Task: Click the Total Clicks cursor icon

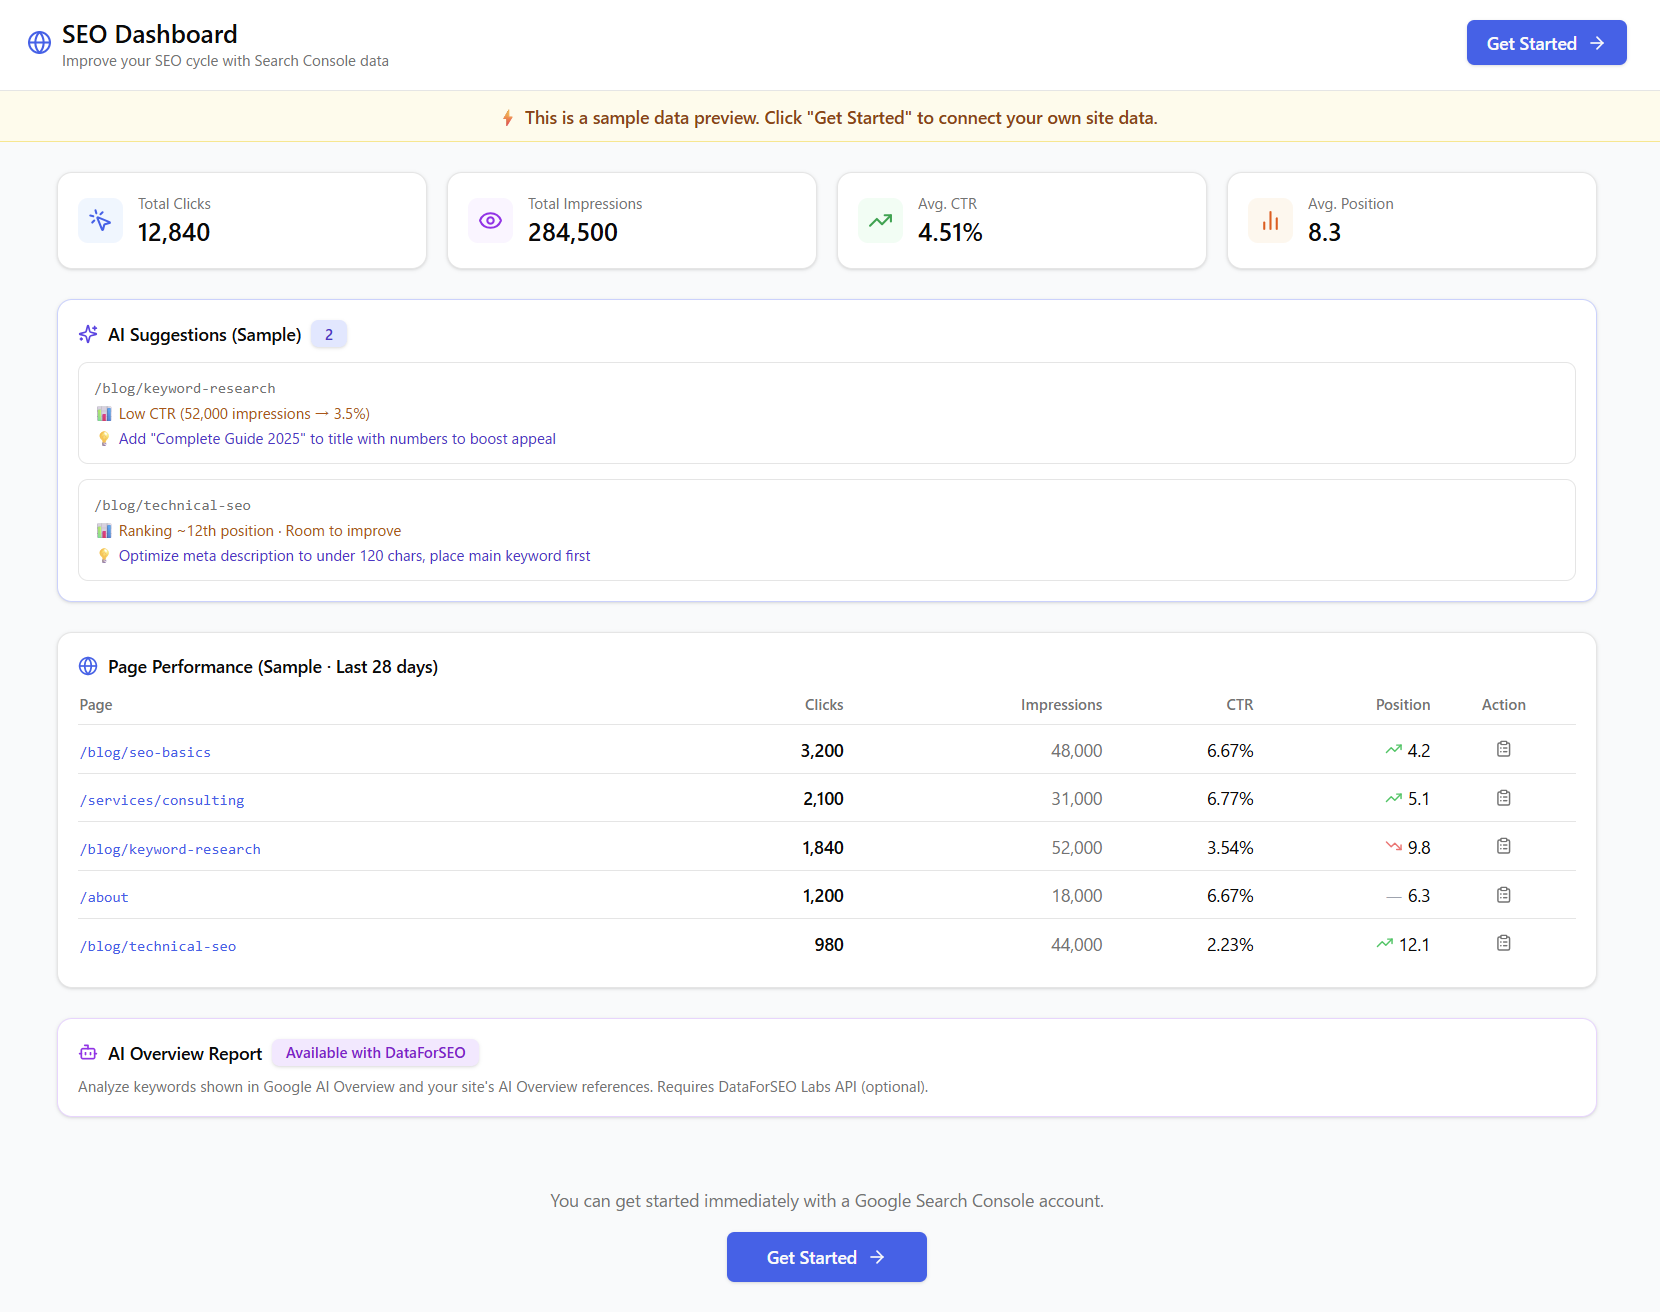Action: click(x=100, y=220)
